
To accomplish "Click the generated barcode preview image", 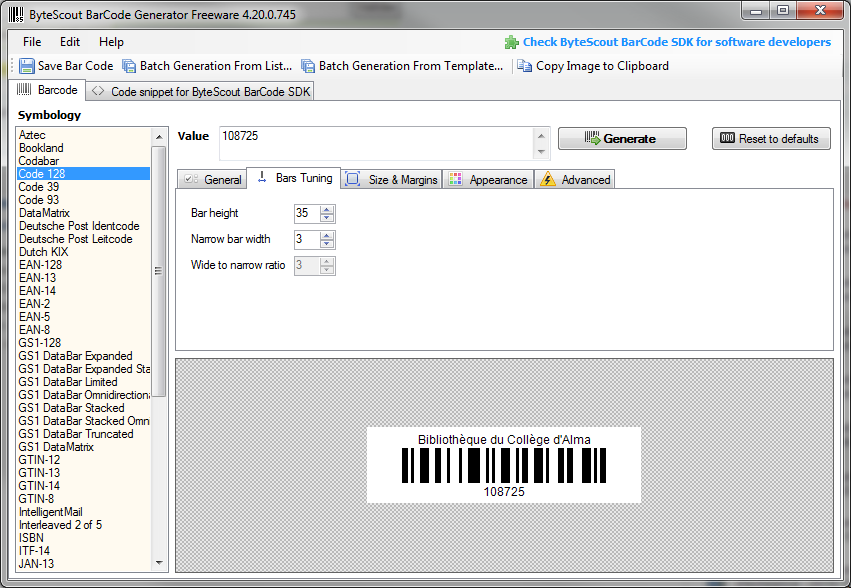I will 504,465.
